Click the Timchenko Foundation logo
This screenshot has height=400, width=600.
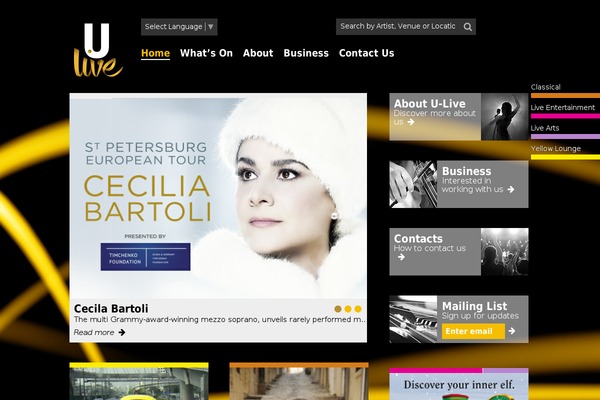click(x=145, y=257)
